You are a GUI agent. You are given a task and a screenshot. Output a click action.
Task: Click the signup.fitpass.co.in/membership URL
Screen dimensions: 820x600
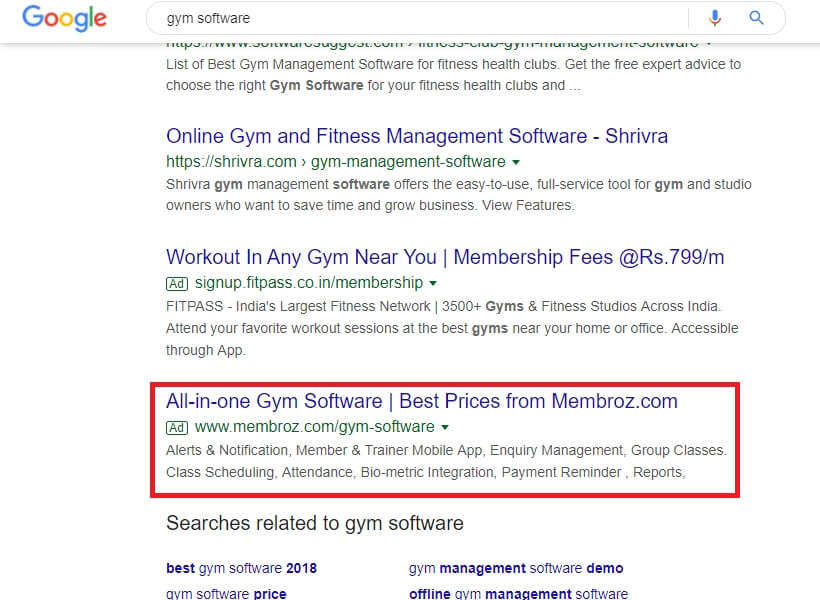point(309,283)
